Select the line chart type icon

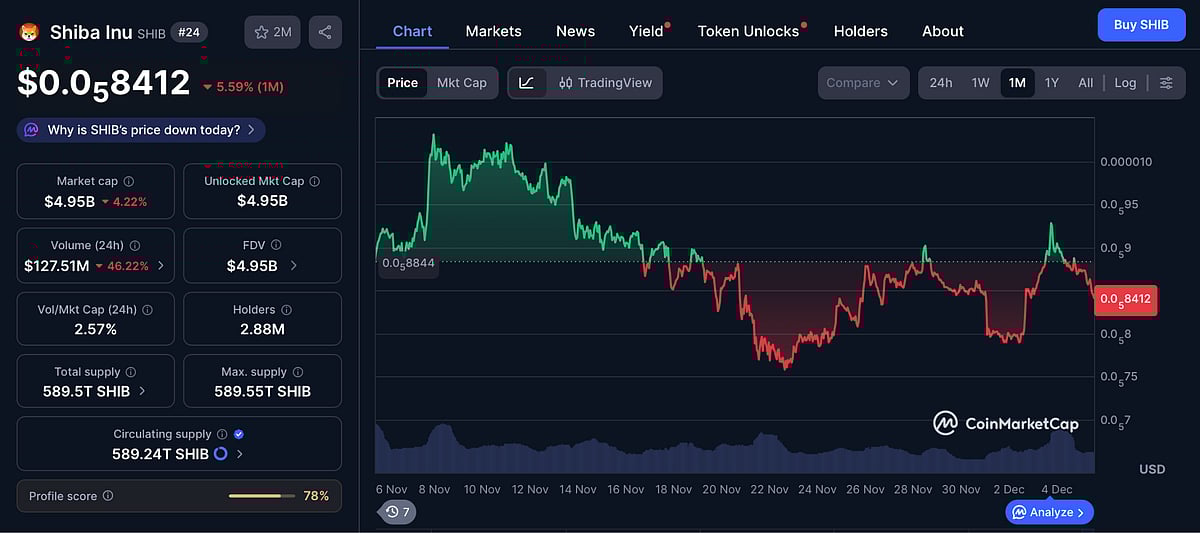click(527, 83)
